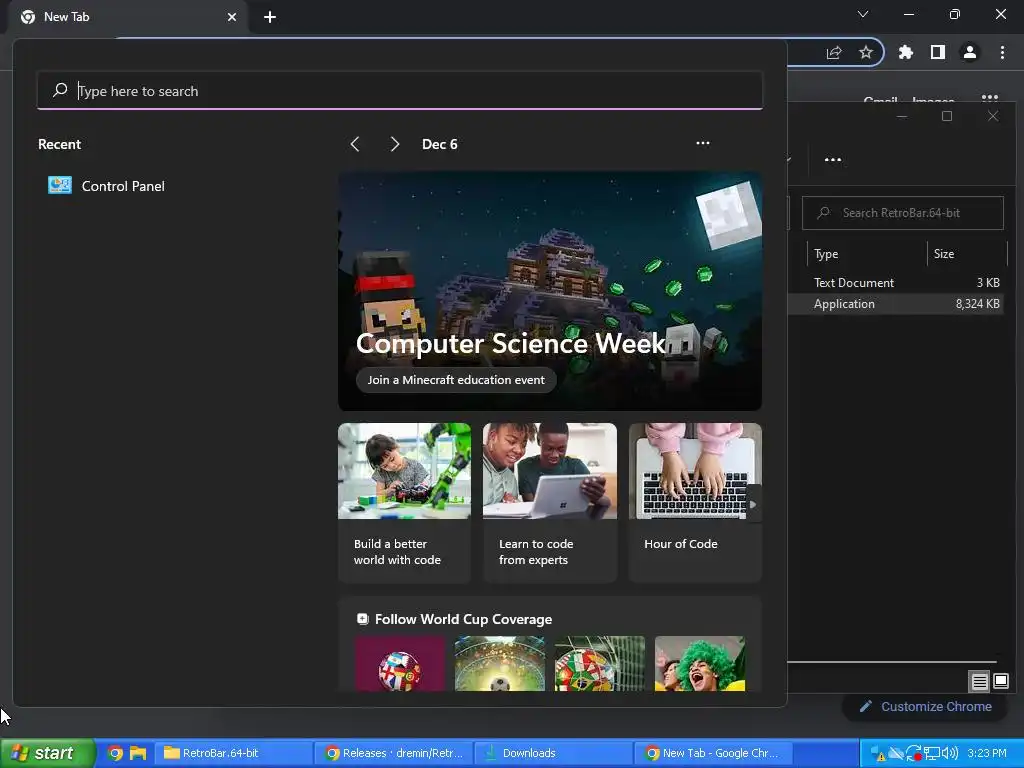Open display monitor tray icon
The height and width of the screenshot is (768, 1024).
coord(931,754)
